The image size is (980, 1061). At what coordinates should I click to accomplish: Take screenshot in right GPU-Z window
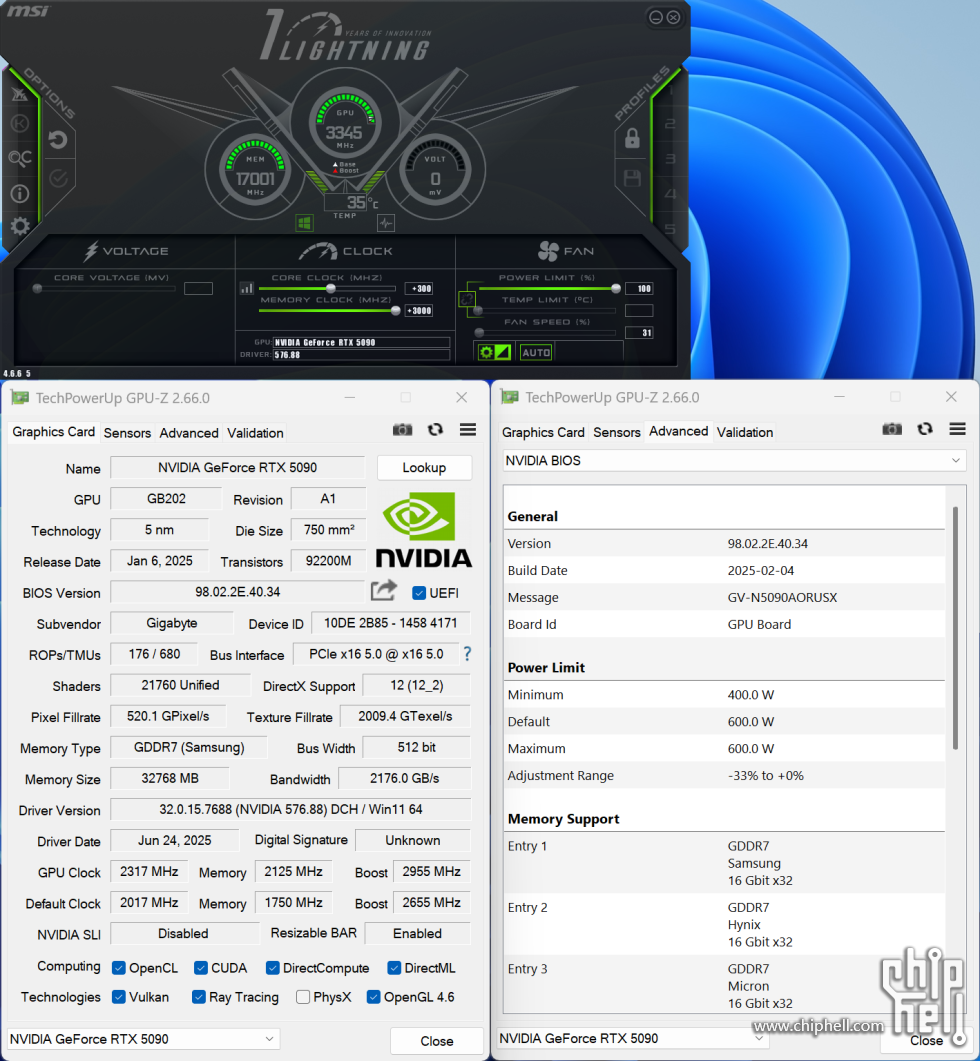tap(892, 429)
